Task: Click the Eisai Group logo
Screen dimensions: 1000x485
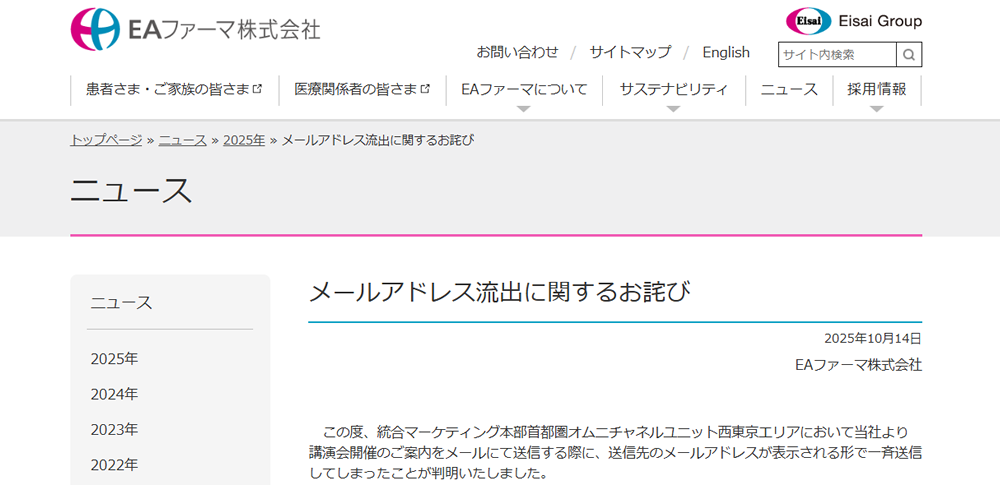Action: [x=853, y=21]
